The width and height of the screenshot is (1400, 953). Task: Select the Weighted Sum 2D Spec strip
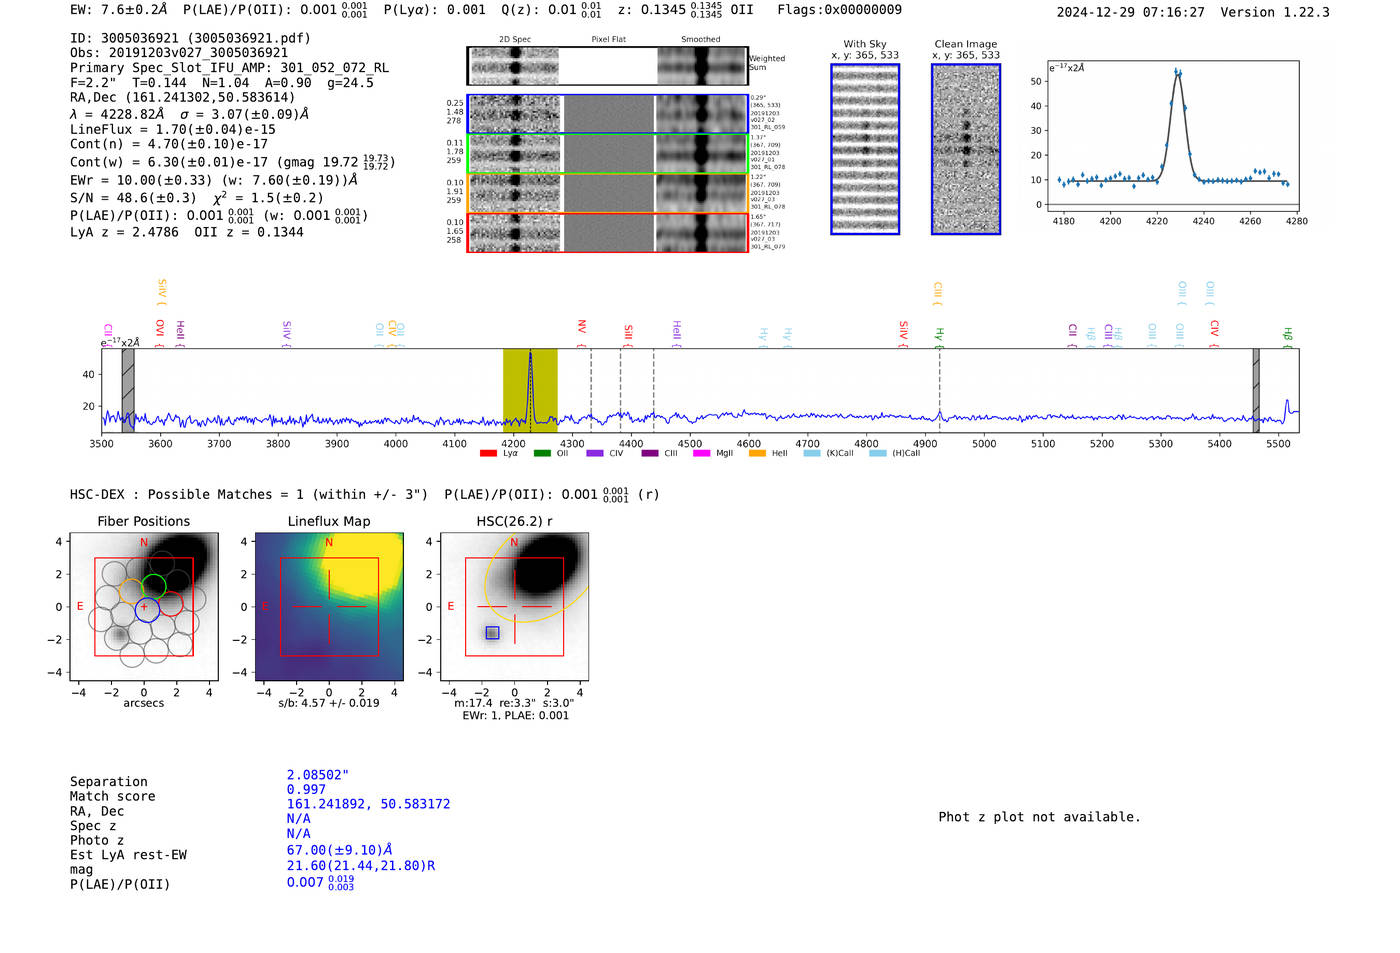click(514, 66)
